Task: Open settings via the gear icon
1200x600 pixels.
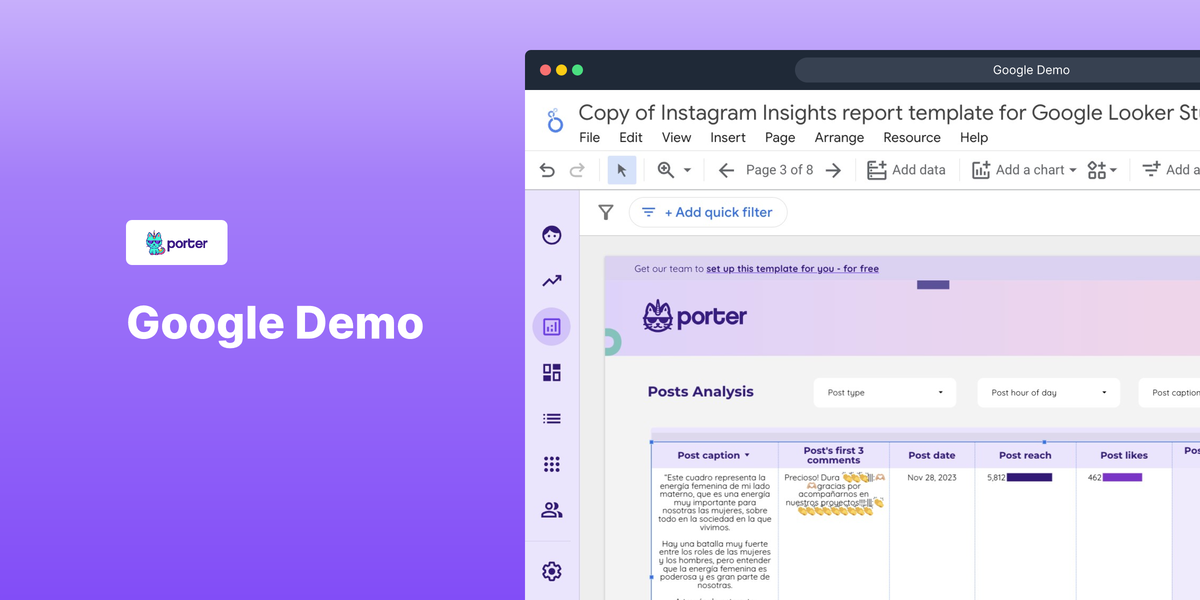Action: pyautogui.click(x=551, y=571)
